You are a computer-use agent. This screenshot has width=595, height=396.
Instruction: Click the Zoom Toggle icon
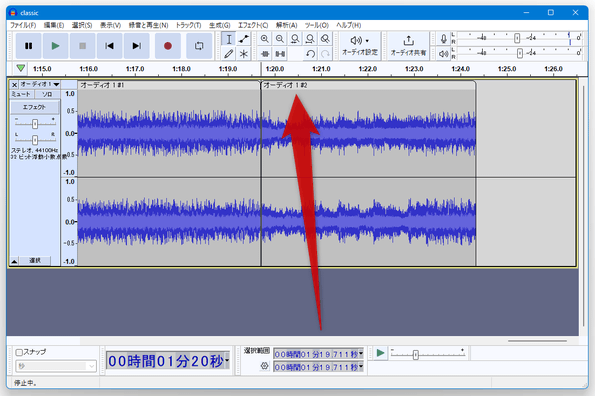click(x=325, y=39)
